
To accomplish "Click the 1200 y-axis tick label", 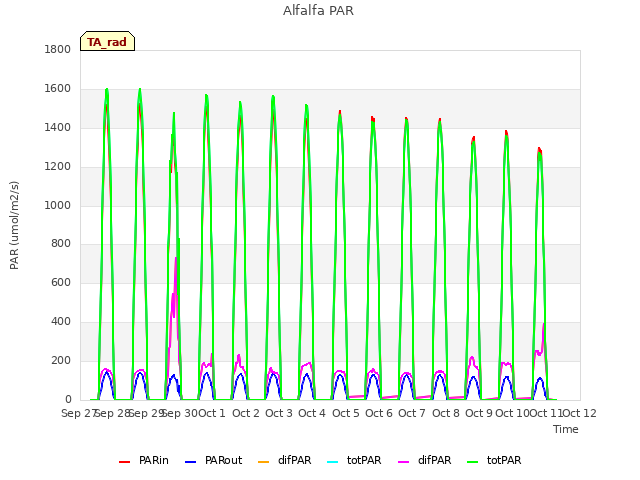I will pos(58,167).
